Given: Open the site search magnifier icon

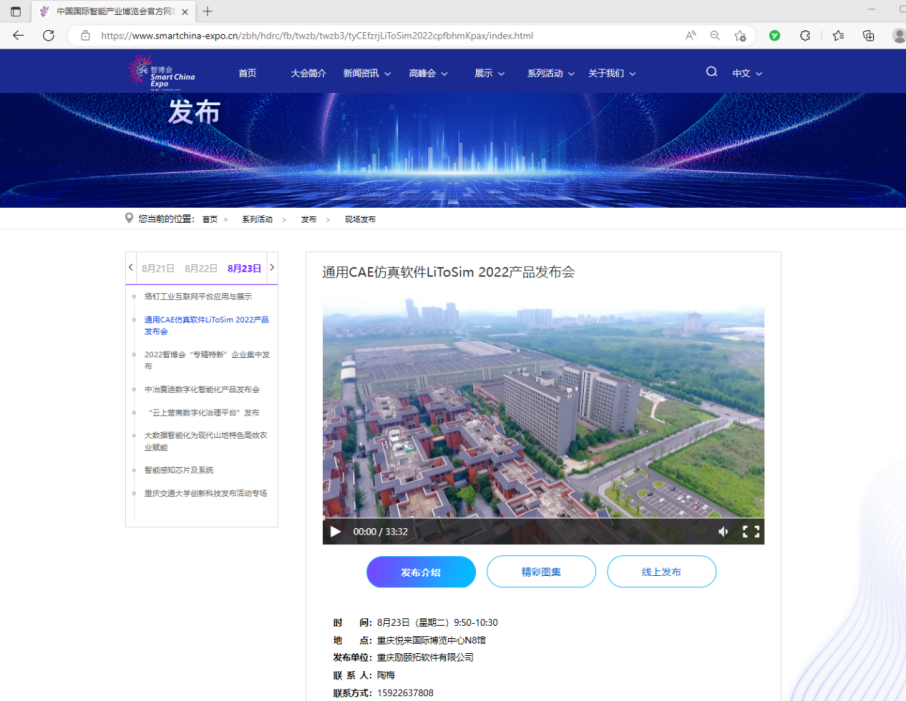Looking at the screenshot, I should coord(711,72).
